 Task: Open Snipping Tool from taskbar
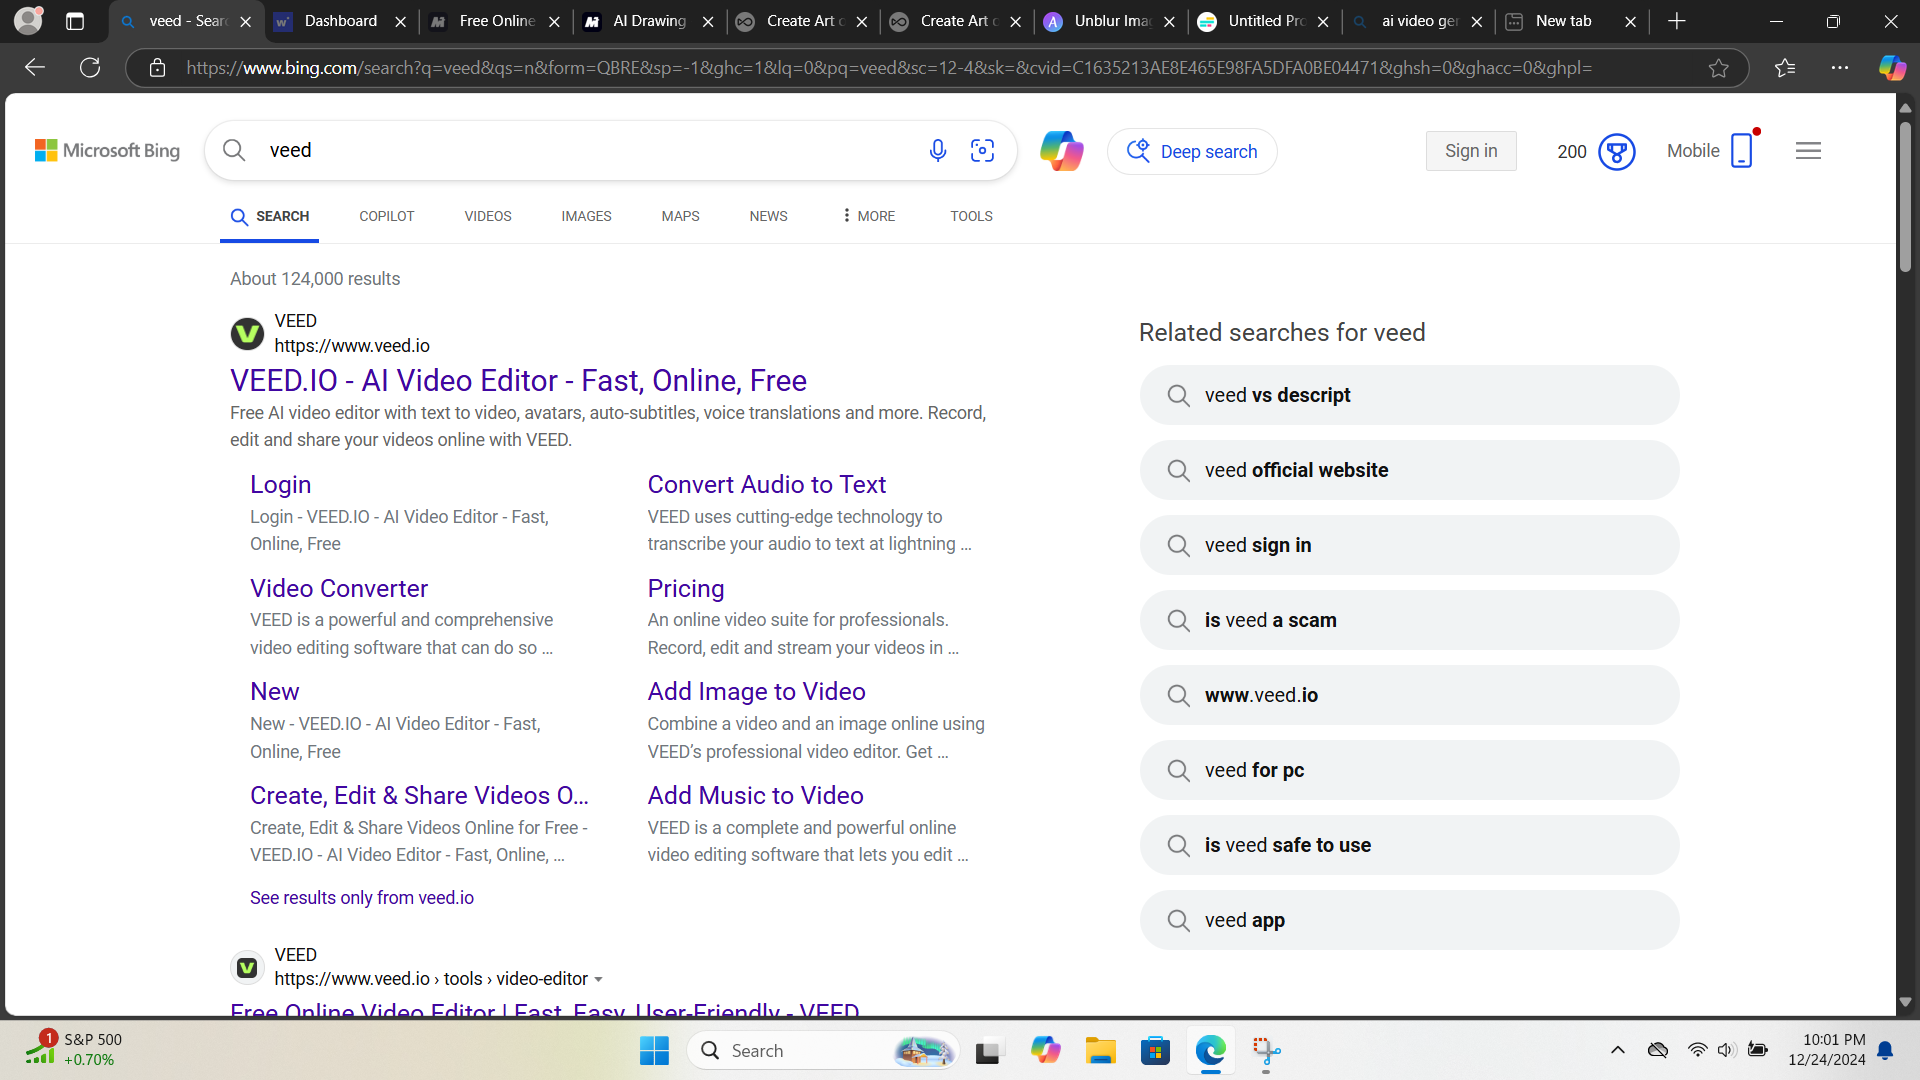pos(1266,1051)
